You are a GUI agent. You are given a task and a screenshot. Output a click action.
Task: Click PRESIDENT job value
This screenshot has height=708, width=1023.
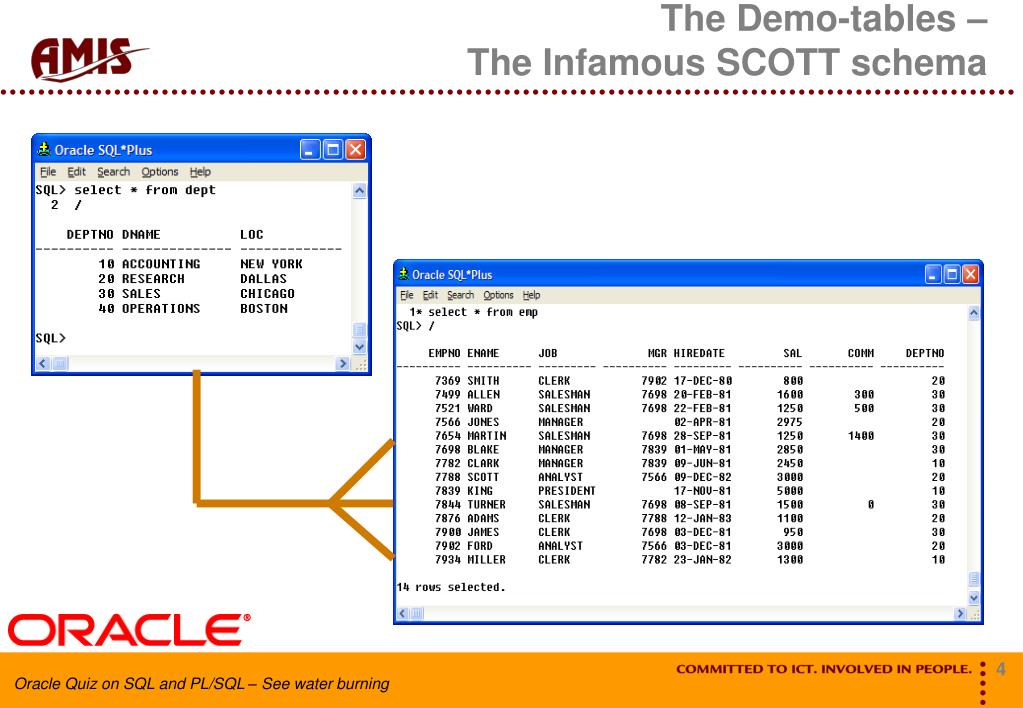(567, 491)
